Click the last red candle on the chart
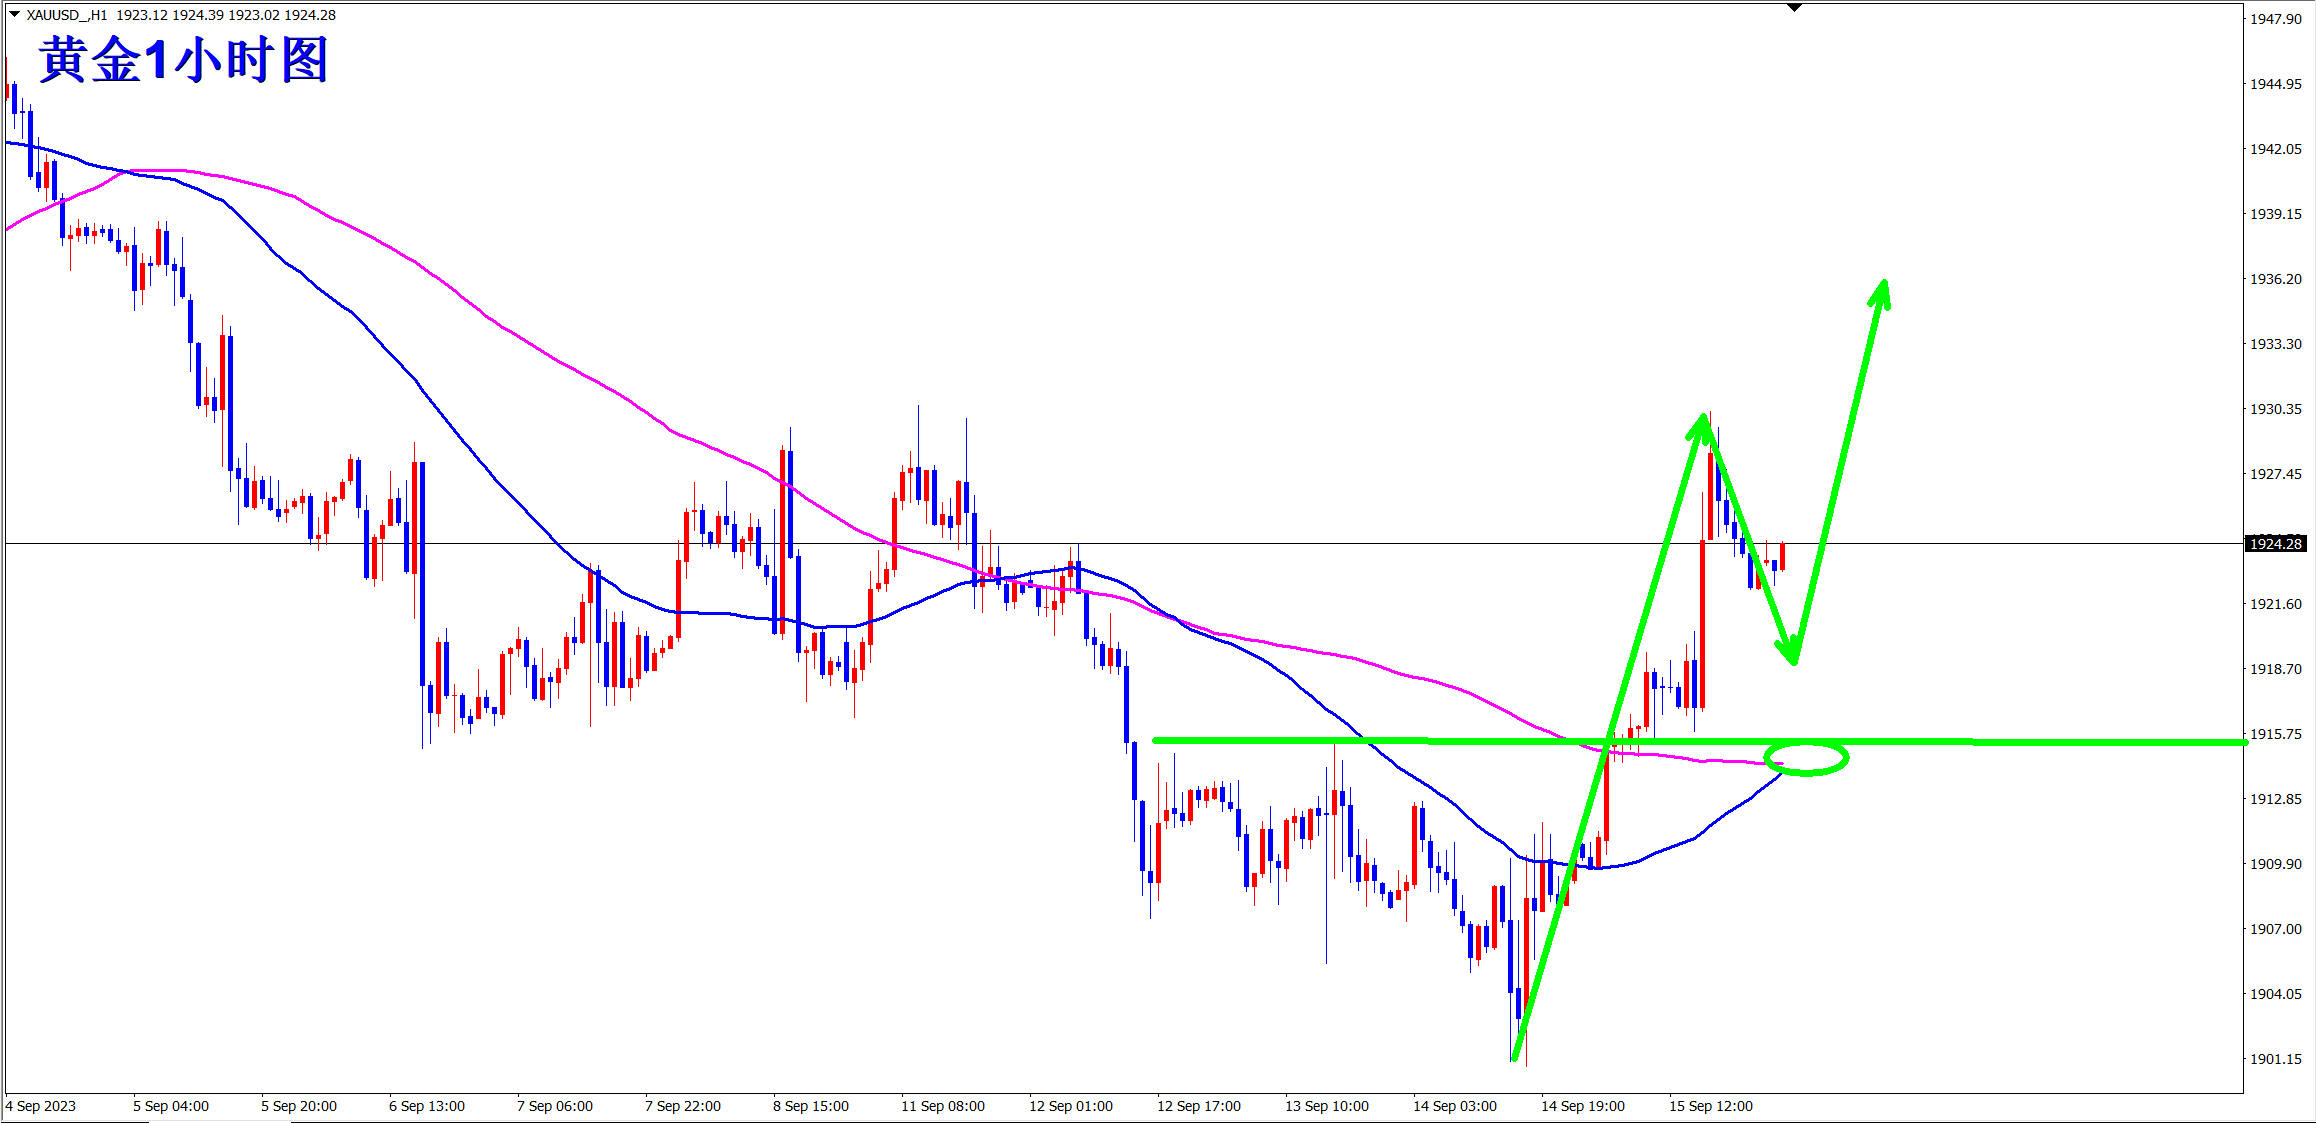Screen dimensions: 2316x1123 pyautogui.click(x=1782, y=556)
